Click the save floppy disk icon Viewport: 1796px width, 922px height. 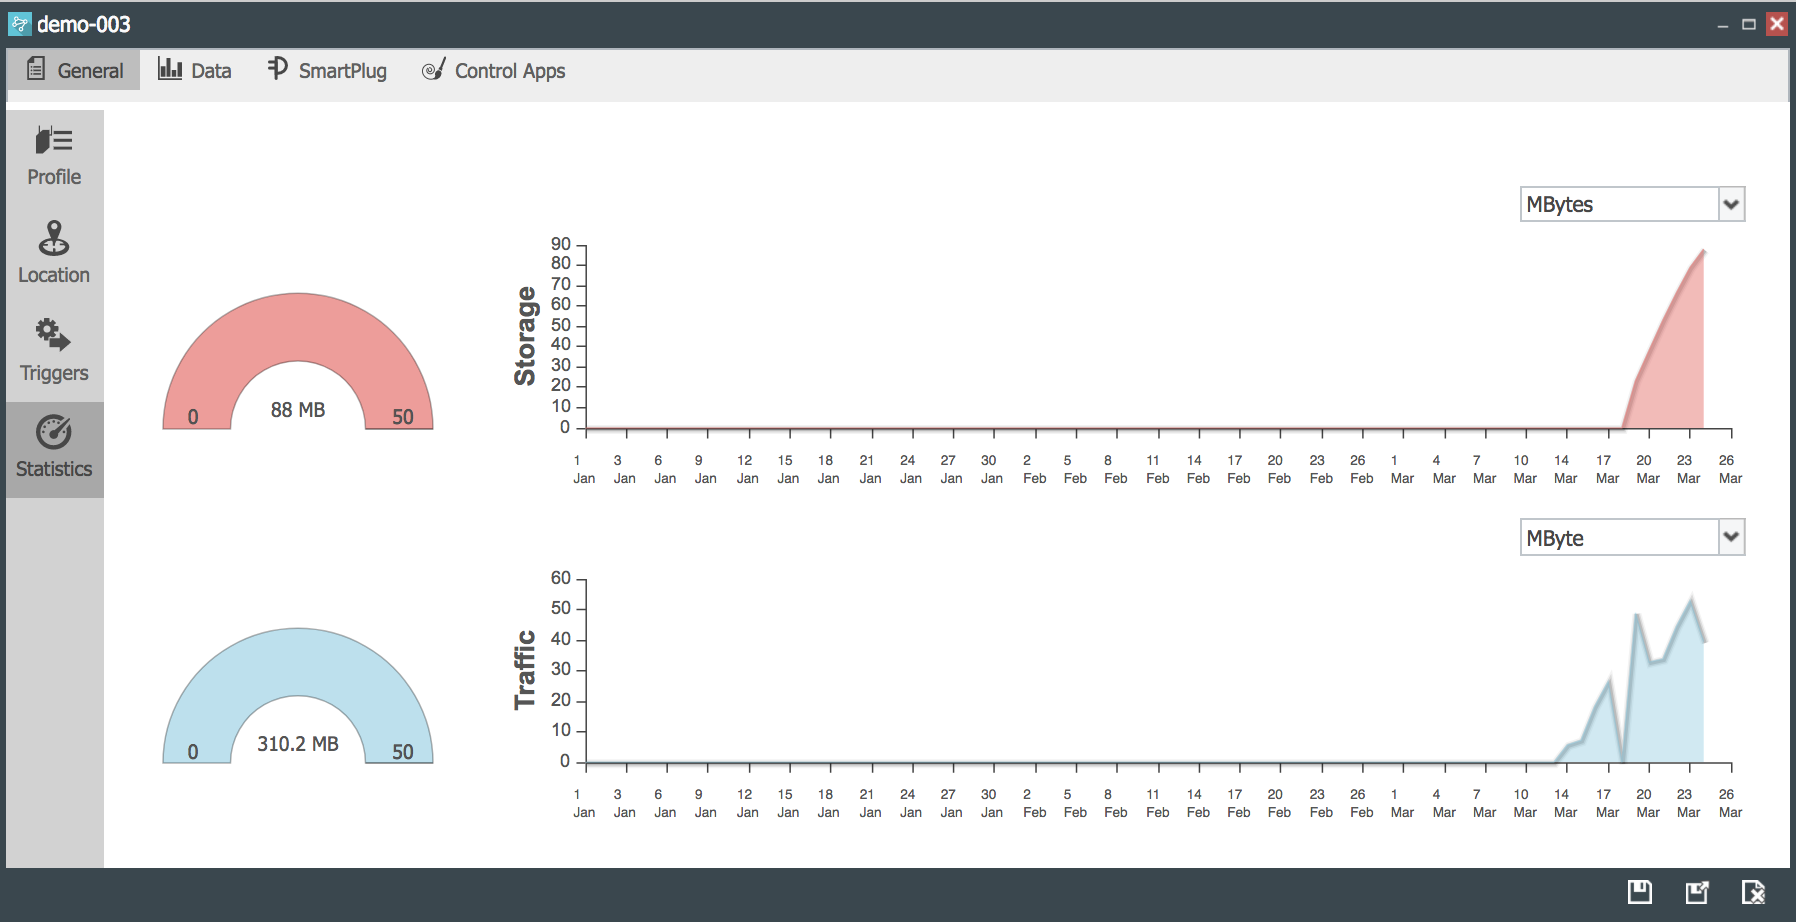point(1640,892)
